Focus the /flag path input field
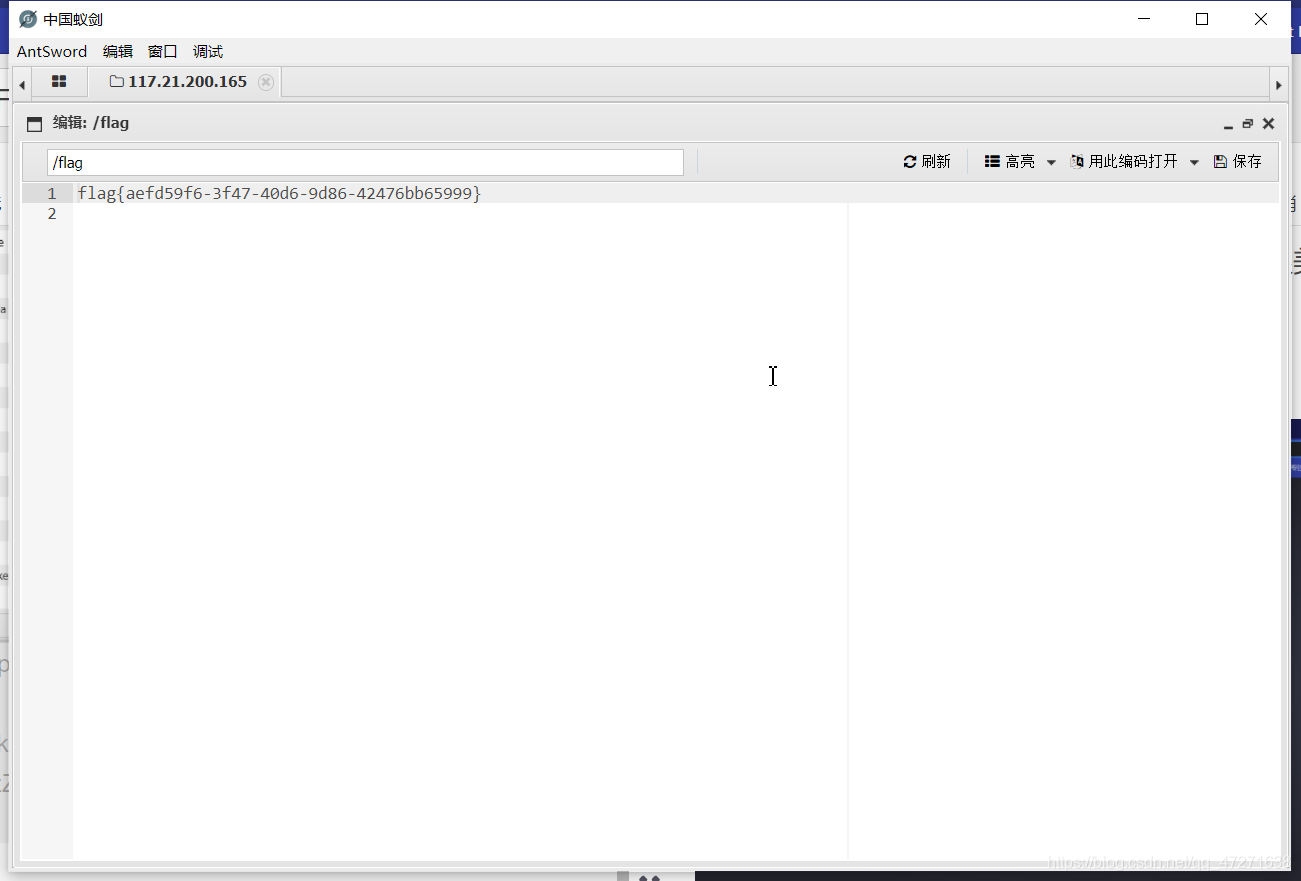 365,162
